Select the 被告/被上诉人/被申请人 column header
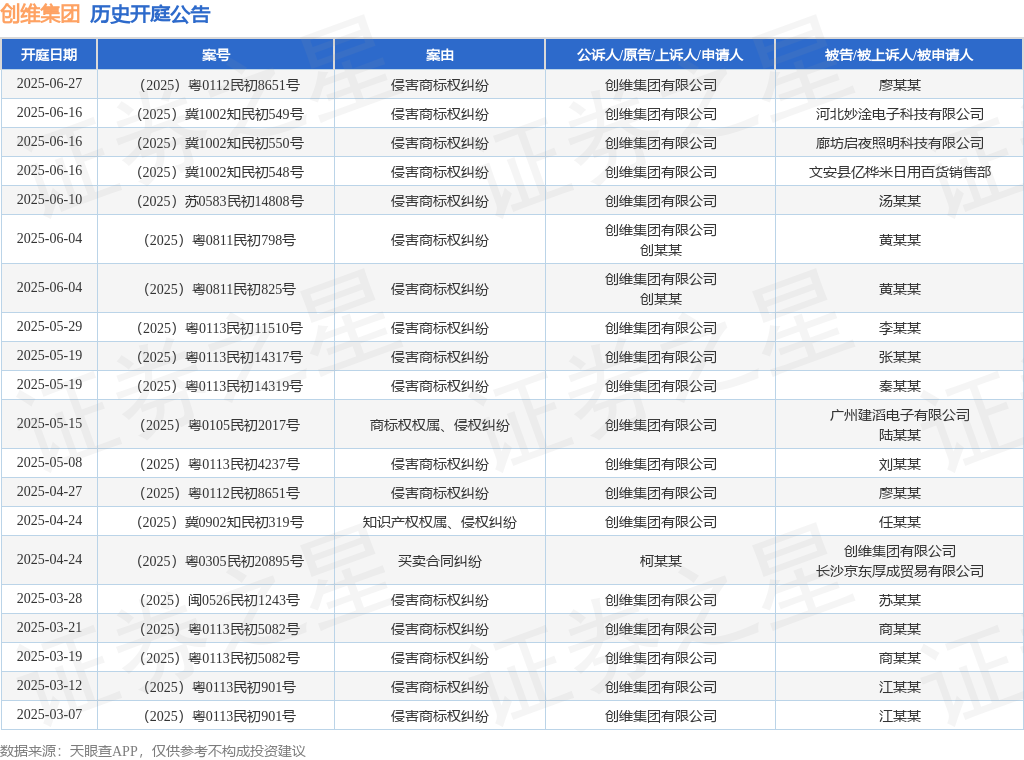 click(899, 55)
